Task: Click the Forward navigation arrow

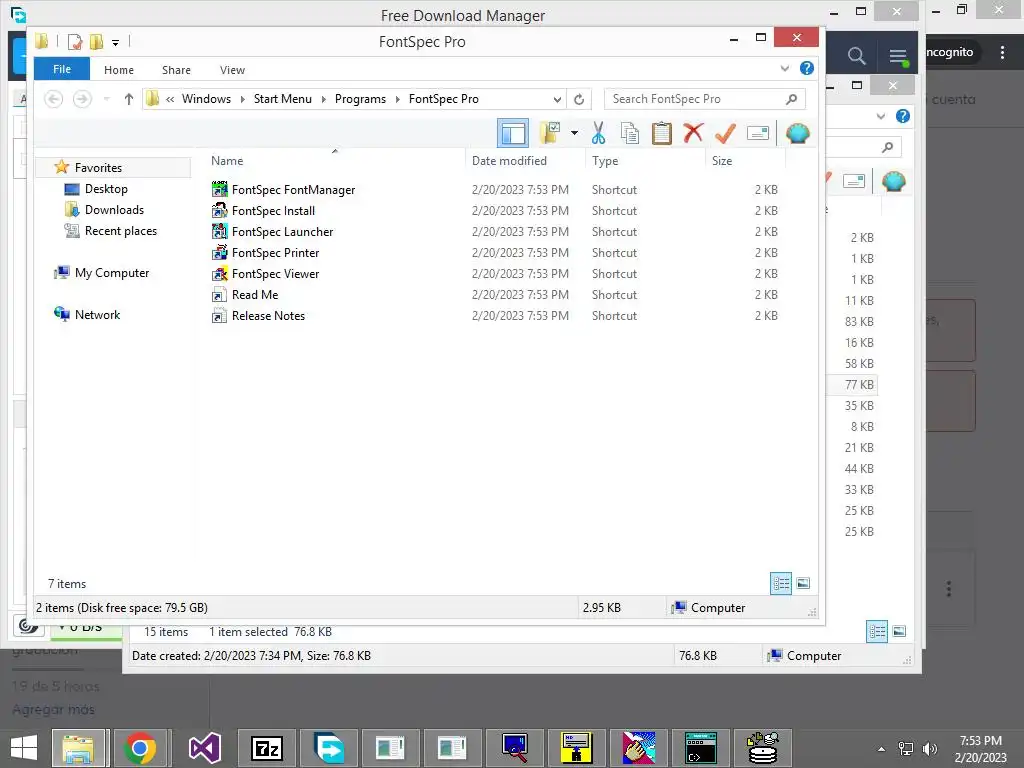Action: 82,99
